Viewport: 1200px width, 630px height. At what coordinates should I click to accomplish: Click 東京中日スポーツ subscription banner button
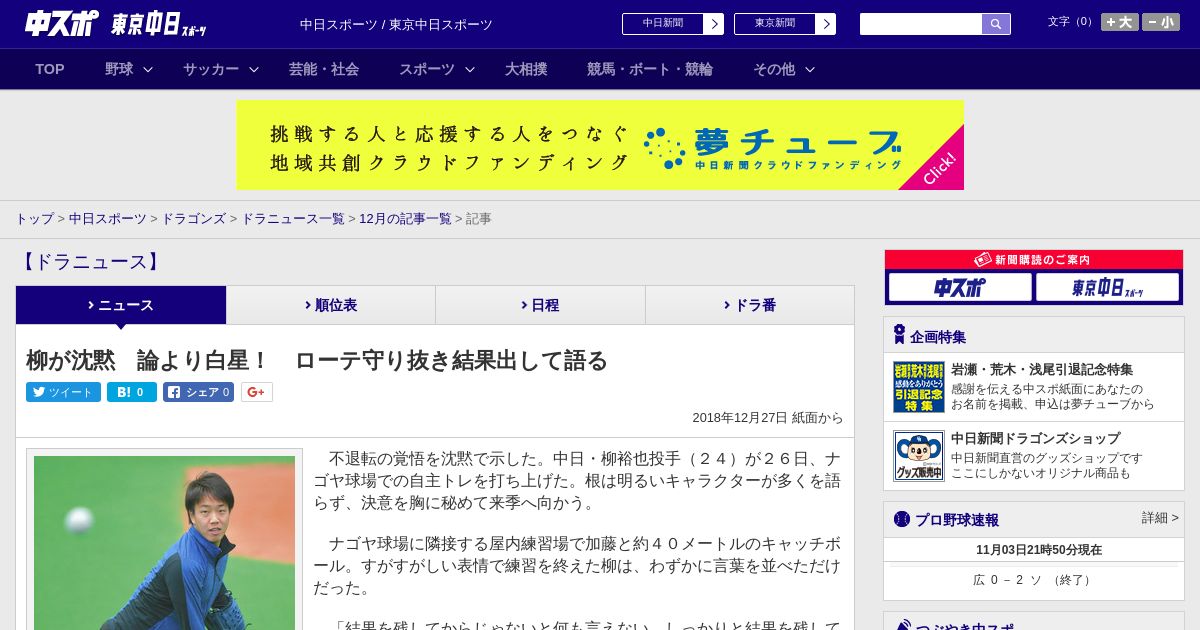(x=1108, y=288)
